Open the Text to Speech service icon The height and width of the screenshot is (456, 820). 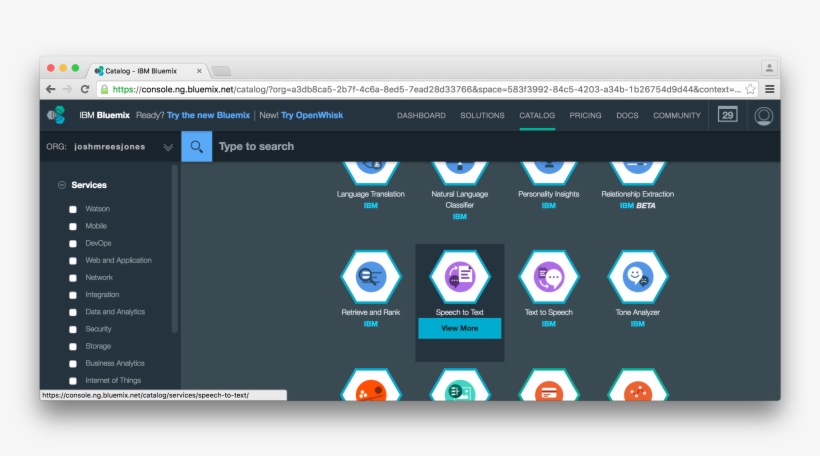[549, 277]
